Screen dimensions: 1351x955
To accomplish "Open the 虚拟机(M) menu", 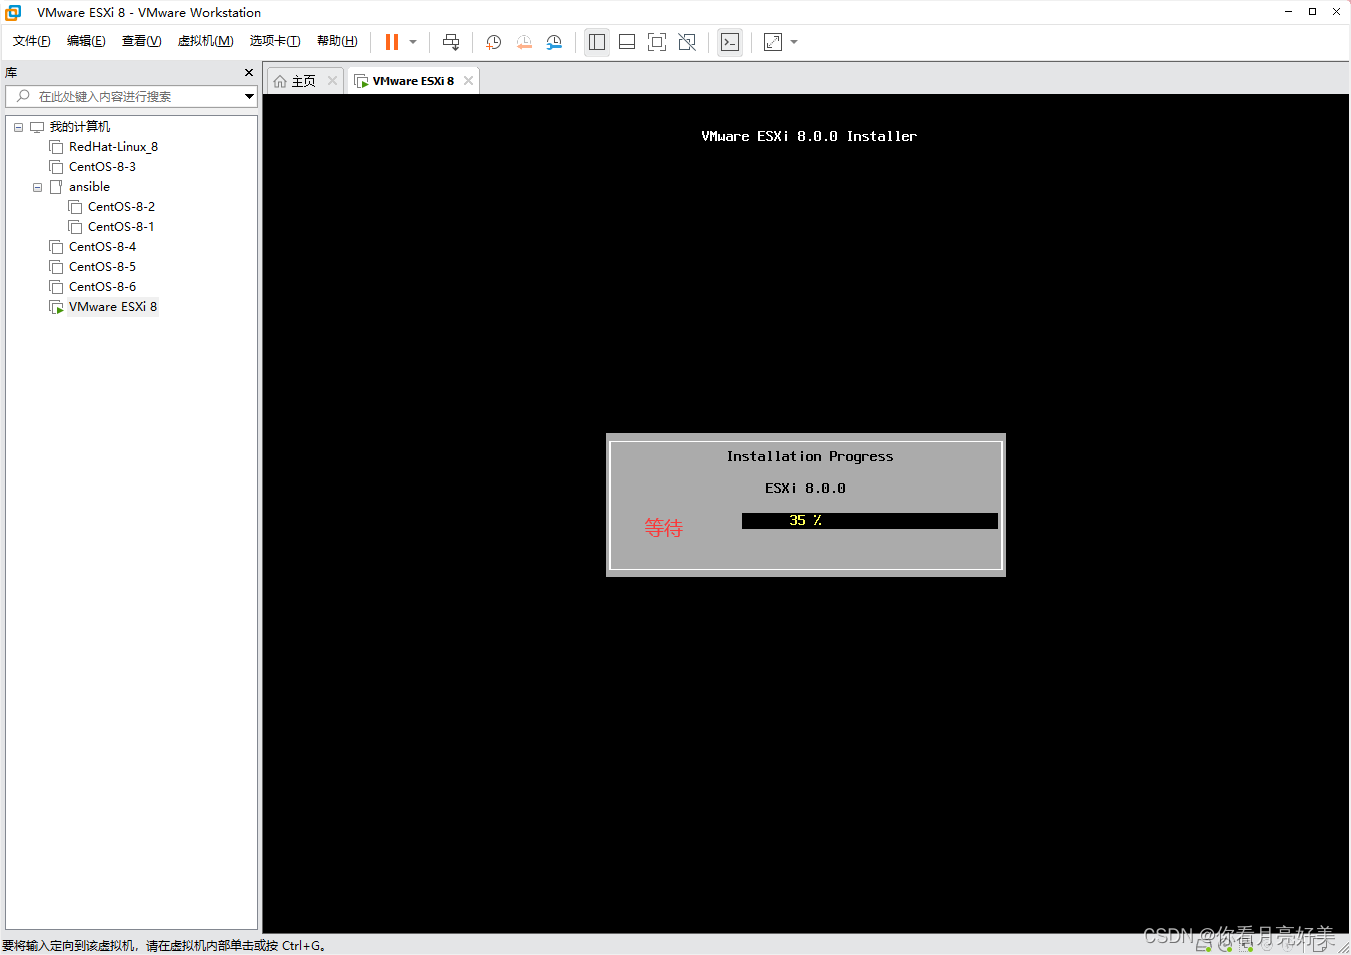I will 205,41.
